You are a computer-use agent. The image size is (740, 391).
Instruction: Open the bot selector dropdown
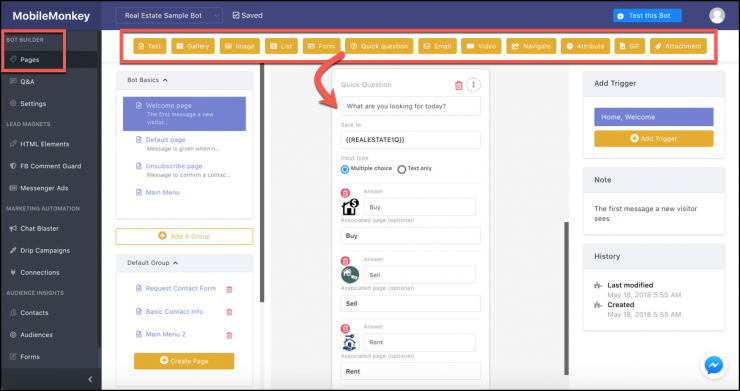tap(169, 16)
